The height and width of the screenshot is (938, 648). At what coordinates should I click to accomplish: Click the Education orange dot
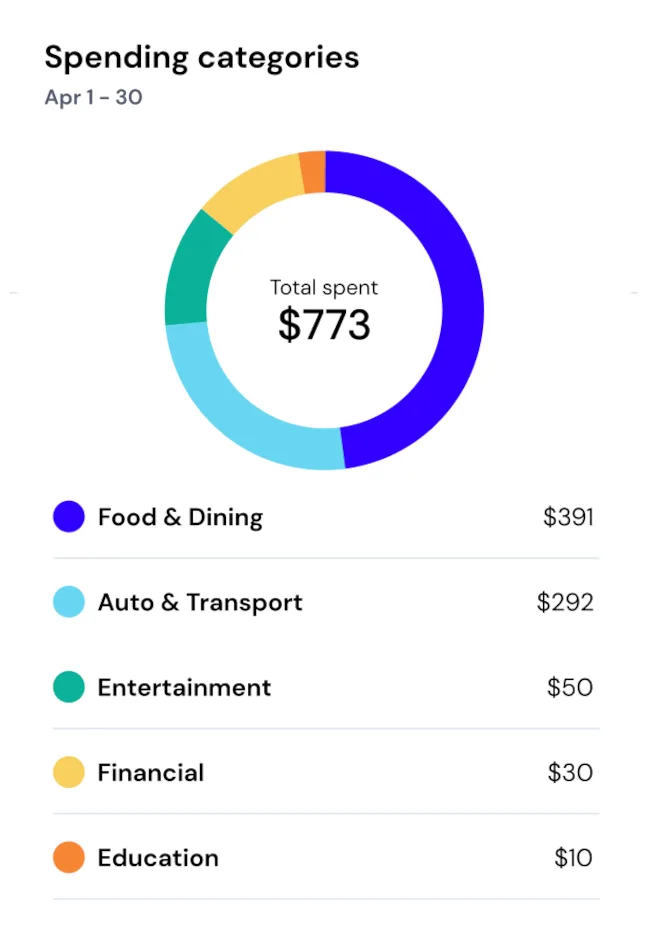(x=68, y=857)
